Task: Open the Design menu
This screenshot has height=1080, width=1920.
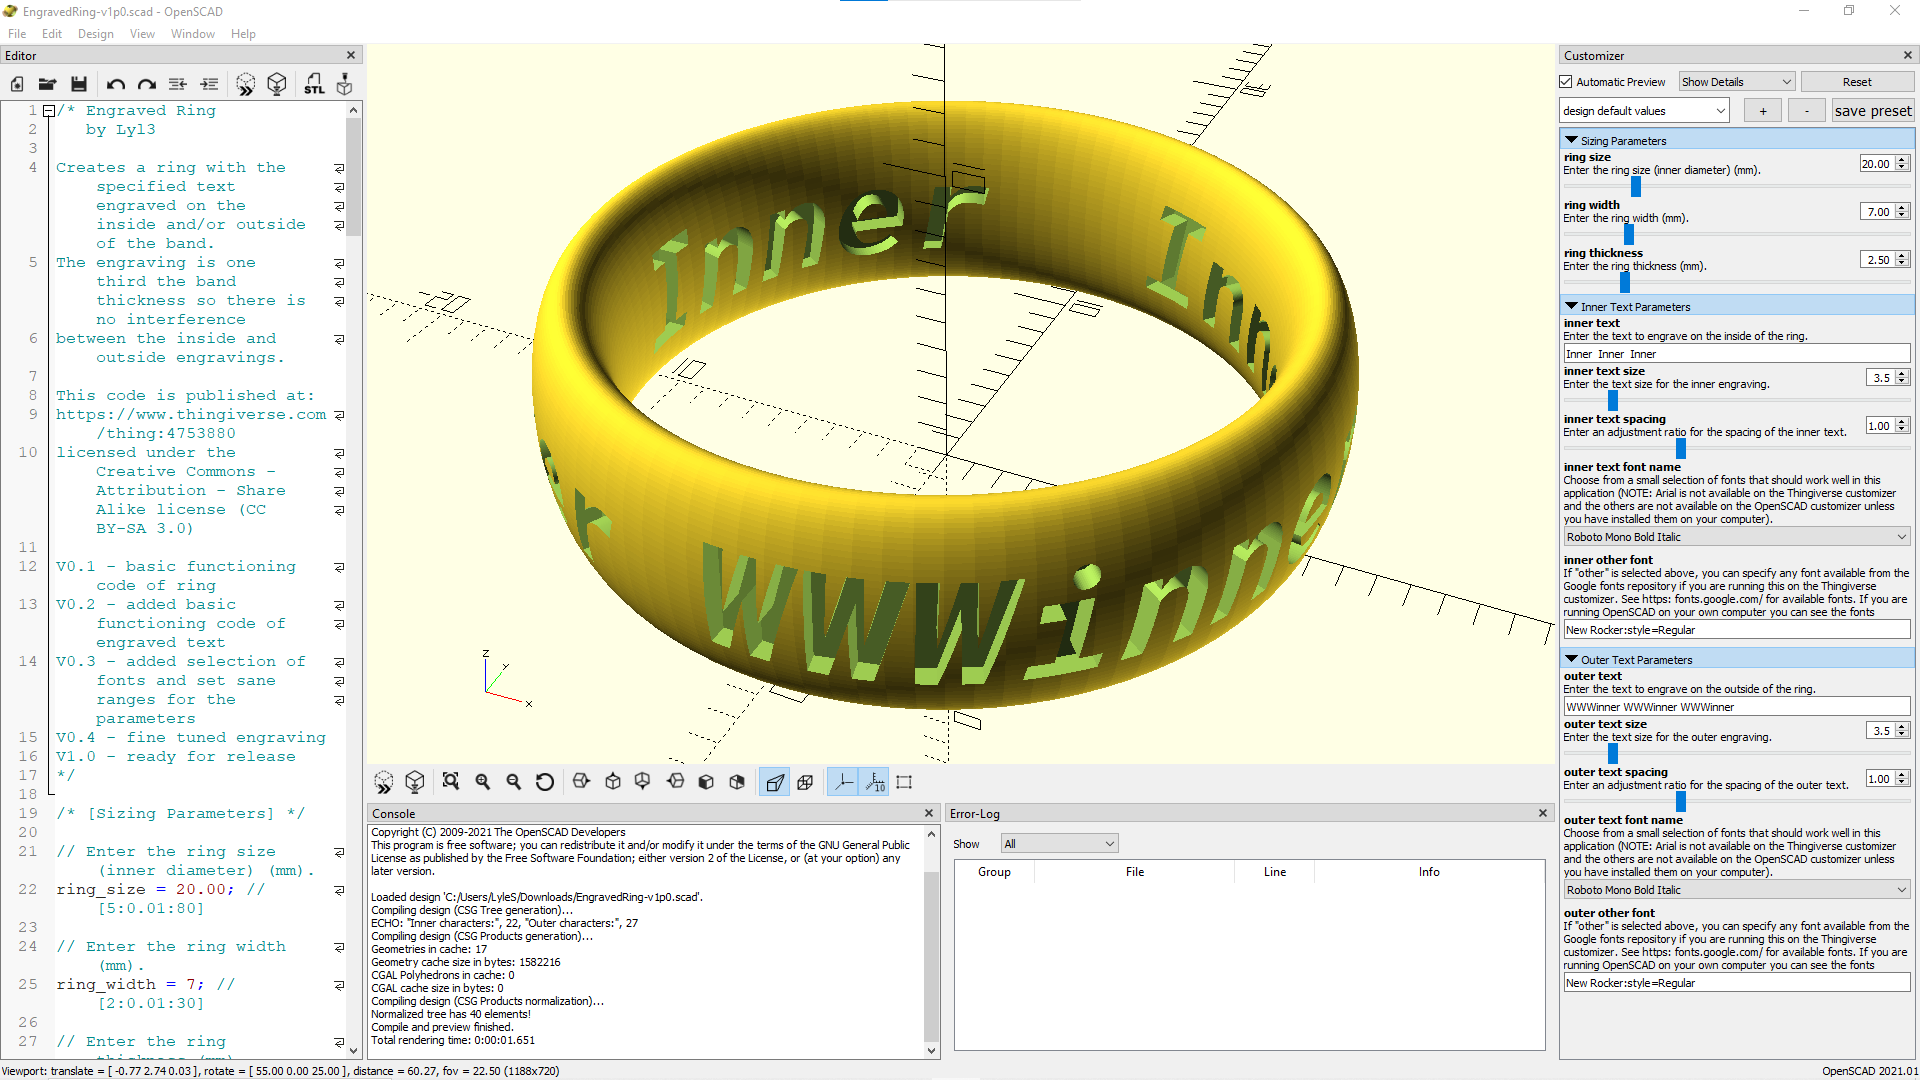Action: 96,33
